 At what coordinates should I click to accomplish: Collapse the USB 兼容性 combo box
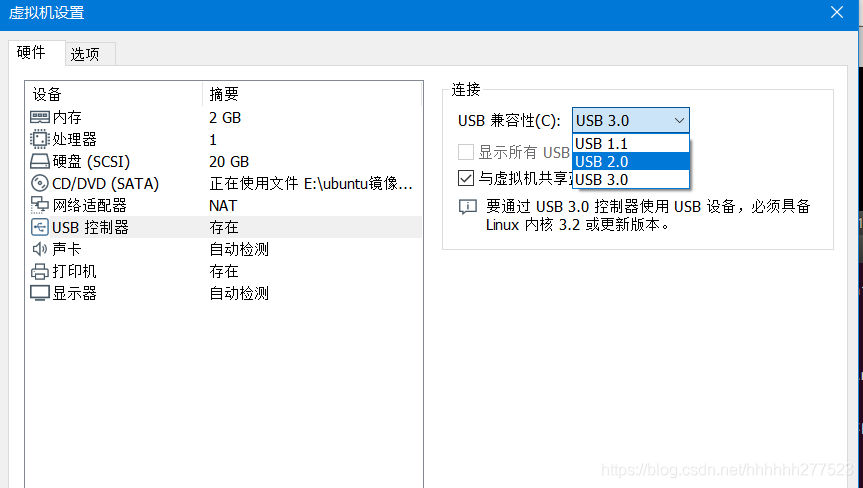tap(631, 120)
